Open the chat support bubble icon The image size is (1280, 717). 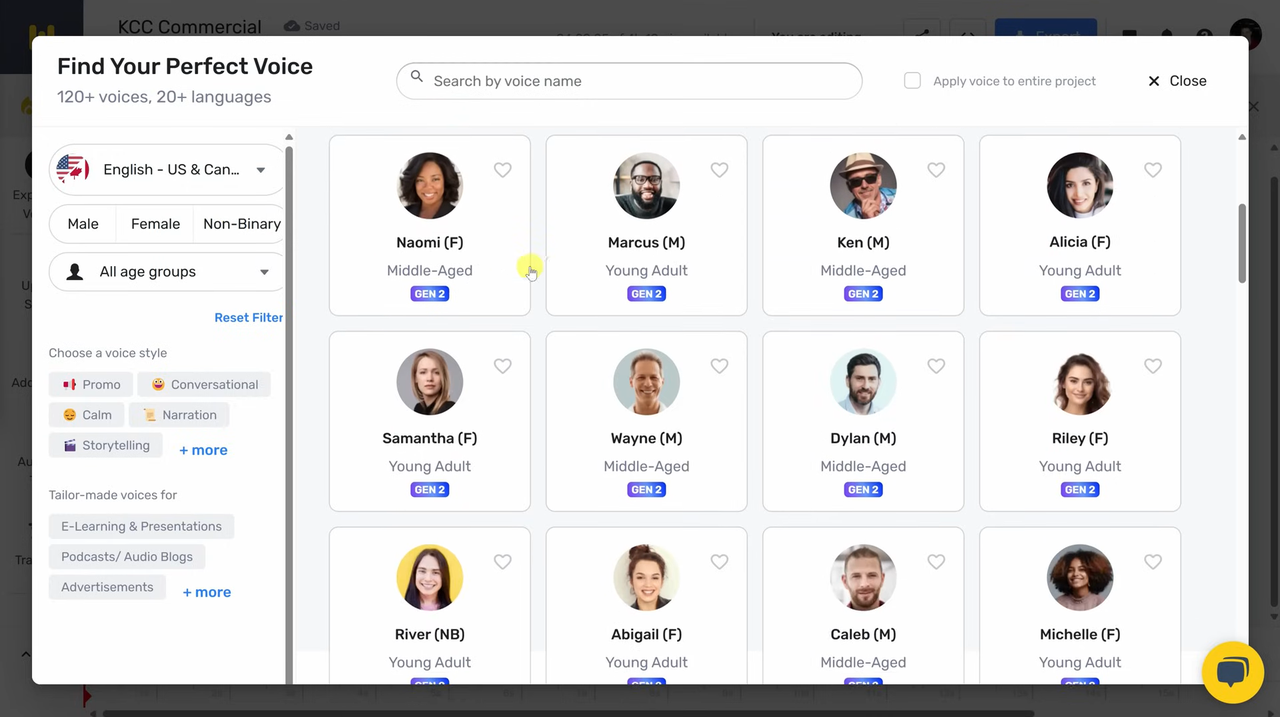click(x=1232, y=672)
